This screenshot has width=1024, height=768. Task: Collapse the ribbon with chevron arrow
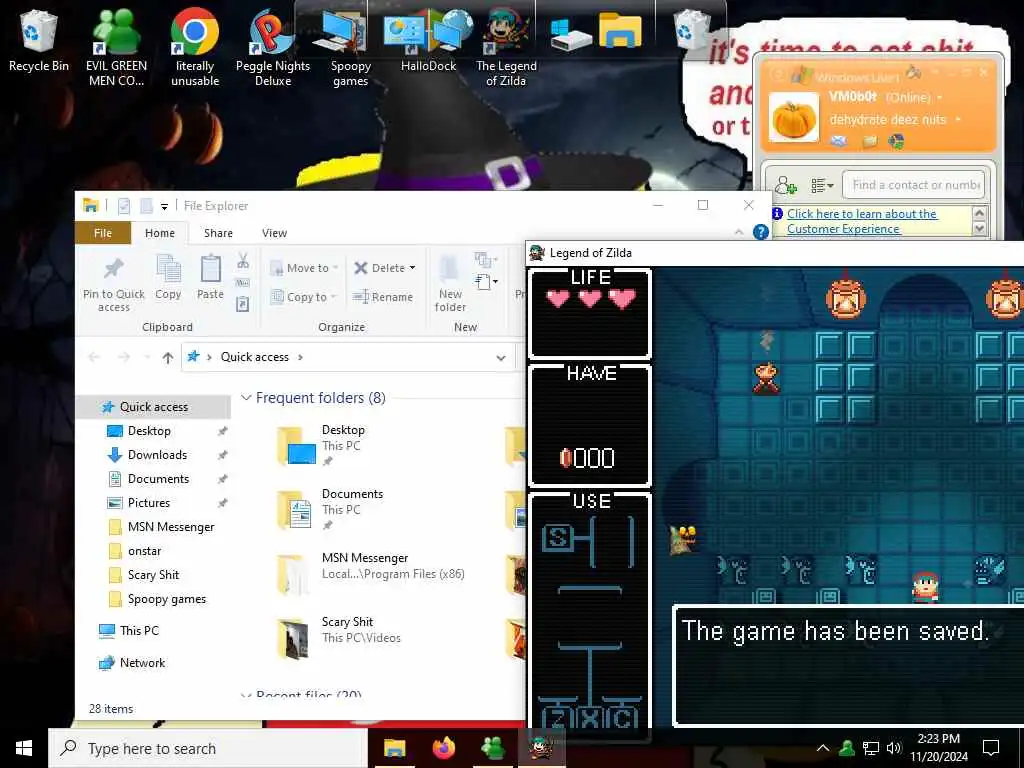[x=739, y=232]
